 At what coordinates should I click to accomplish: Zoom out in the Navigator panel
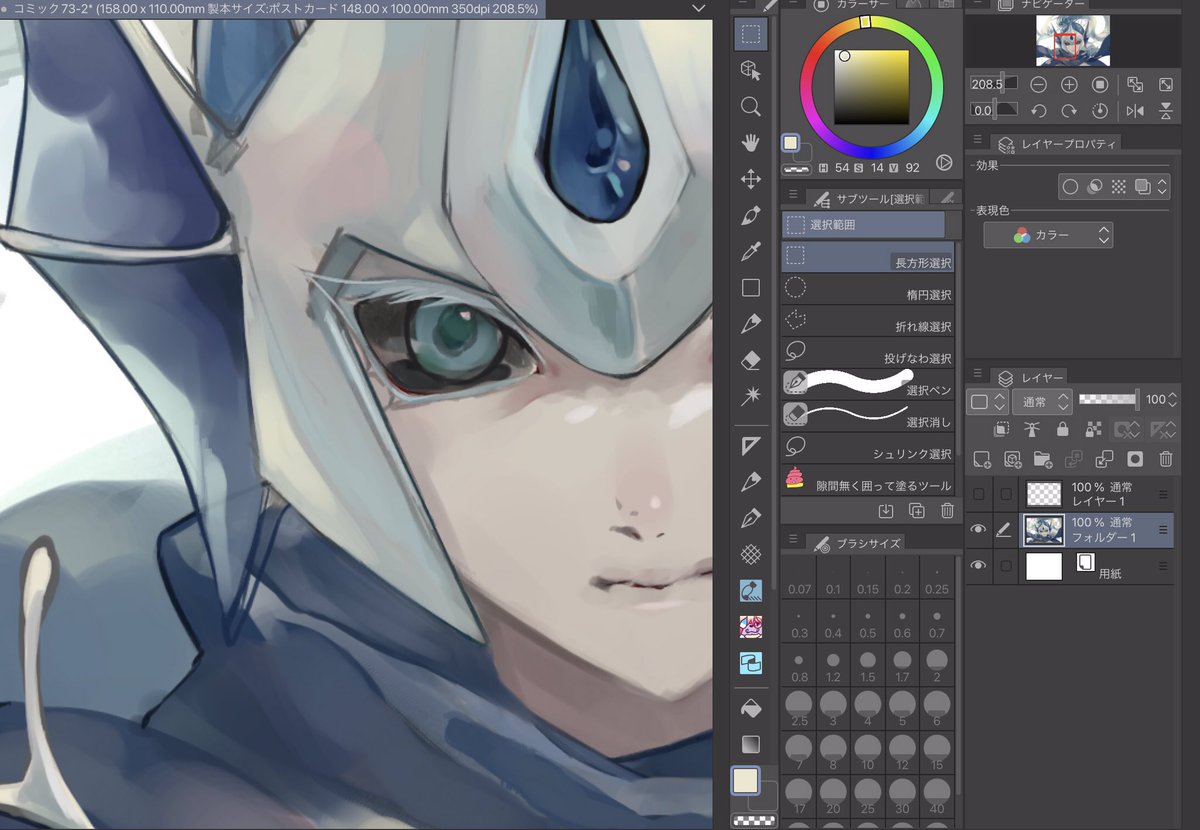1039,85
